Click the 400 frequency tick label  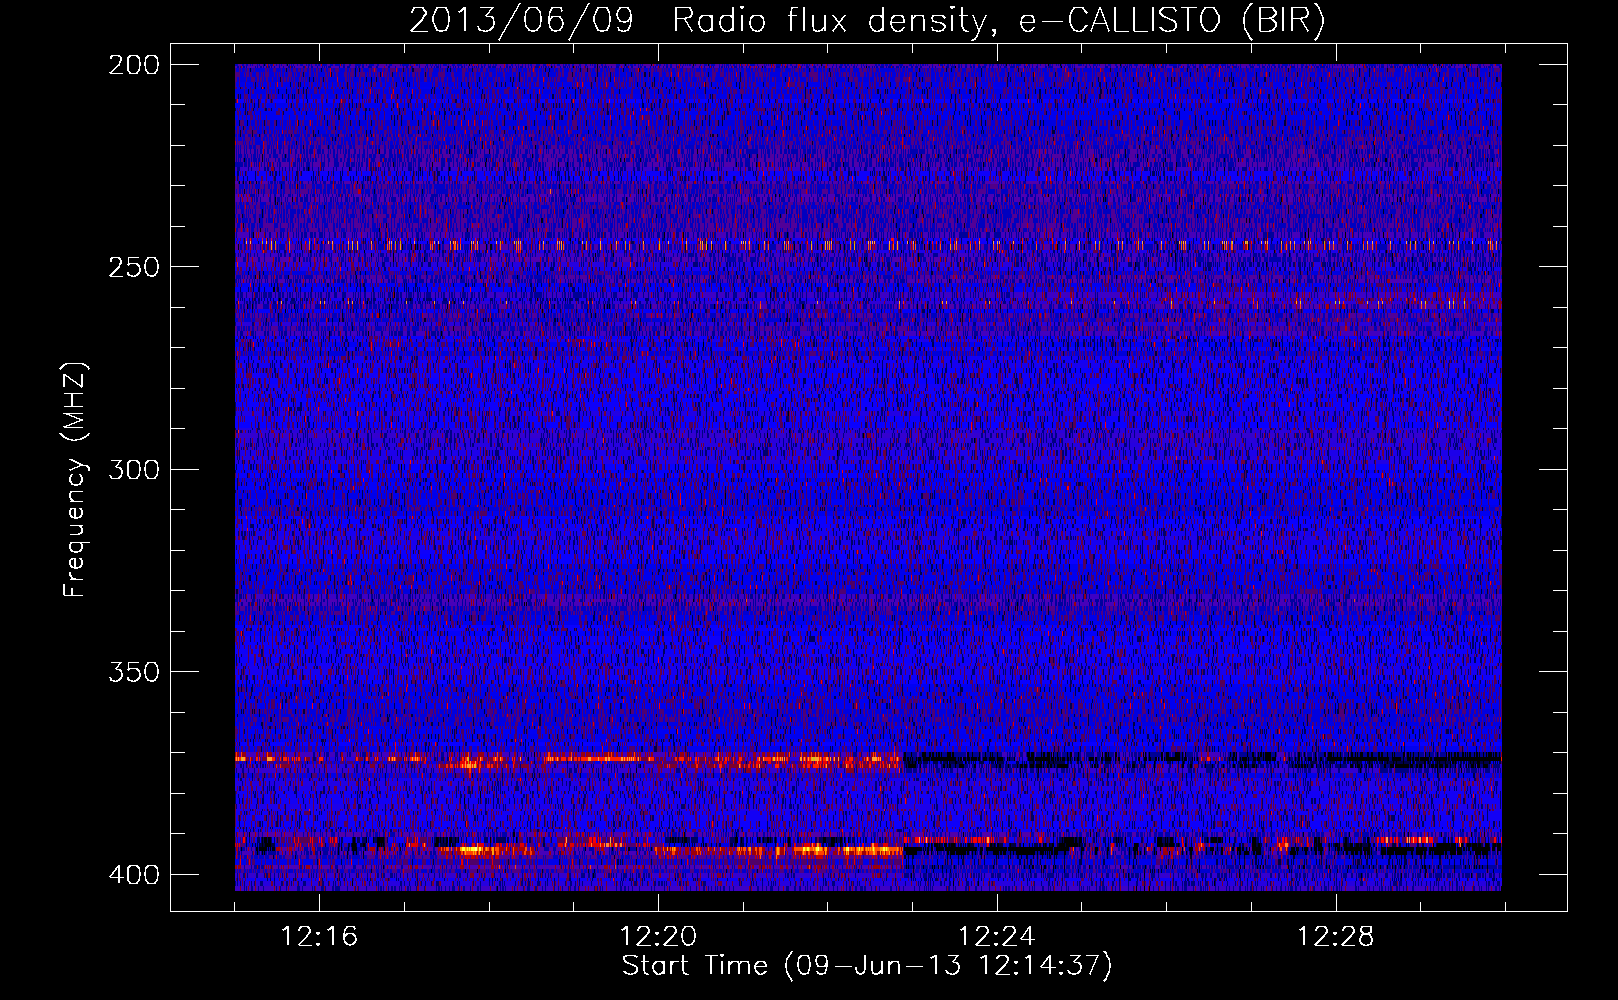pyautogui.click(x=133, y=875)
